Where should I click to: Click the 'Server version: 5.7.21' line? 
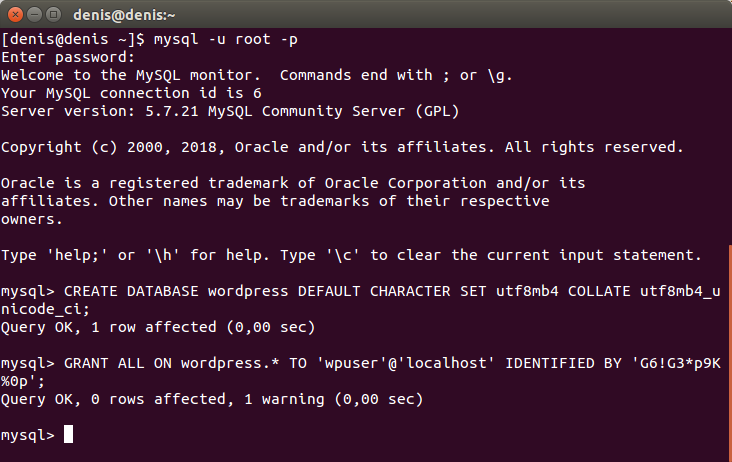(230, 112)
